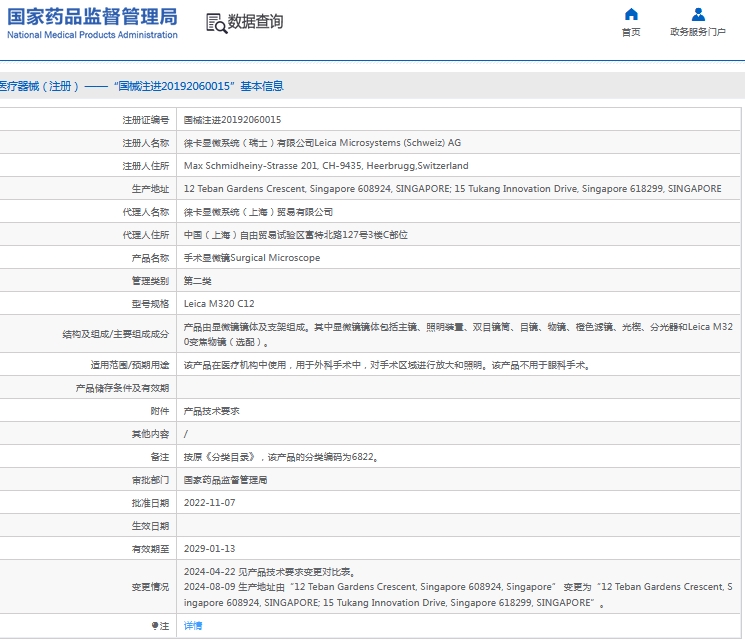Click the 分类编码为6822 remark text
This screenshot has height=641, width=745.
(x=281, y=457)
